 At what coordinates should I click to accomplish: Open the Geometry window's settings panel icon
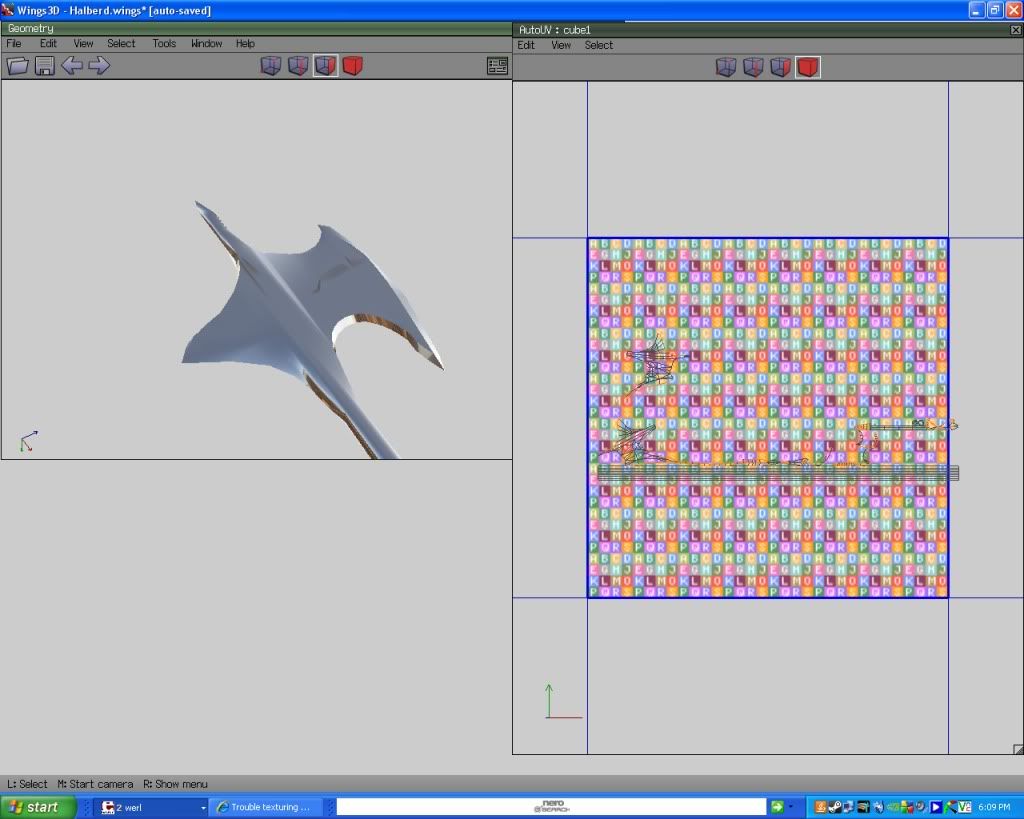(x=497, y=66)
